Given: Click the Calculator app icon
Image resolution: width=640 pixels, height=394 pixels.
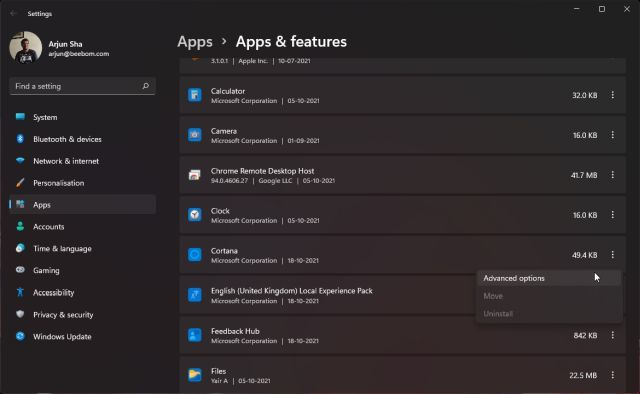Looking at the screenshot, I should 195,95.
